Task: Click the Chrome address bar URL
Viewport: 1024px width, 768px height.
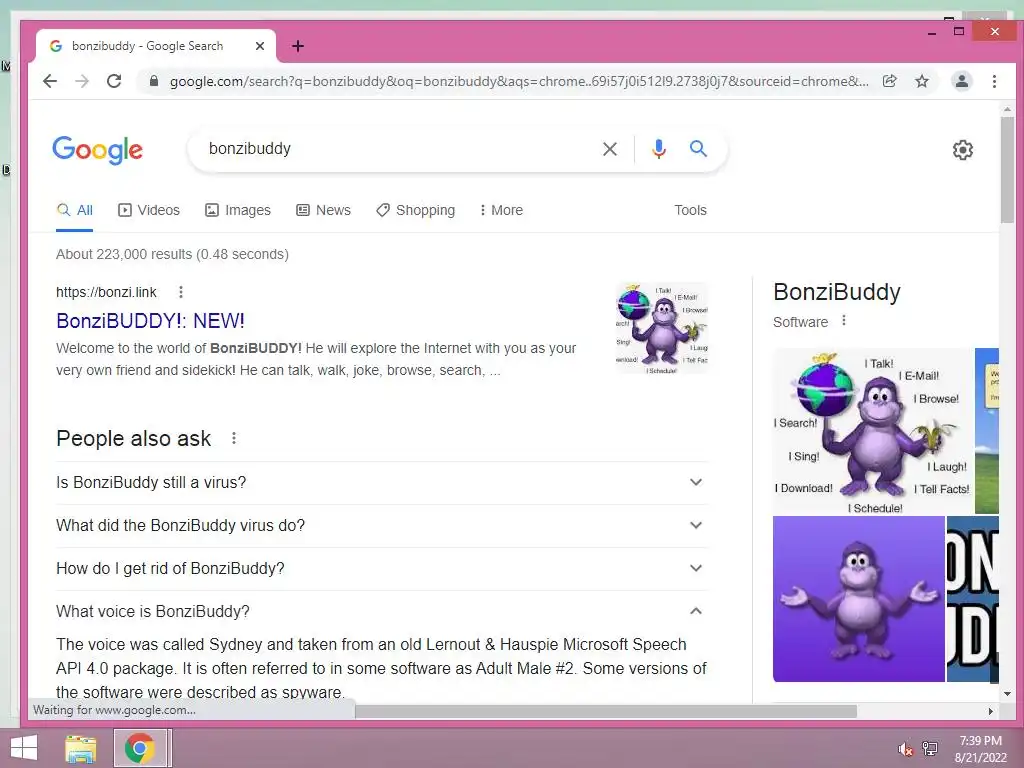Action: pos(519,81)
